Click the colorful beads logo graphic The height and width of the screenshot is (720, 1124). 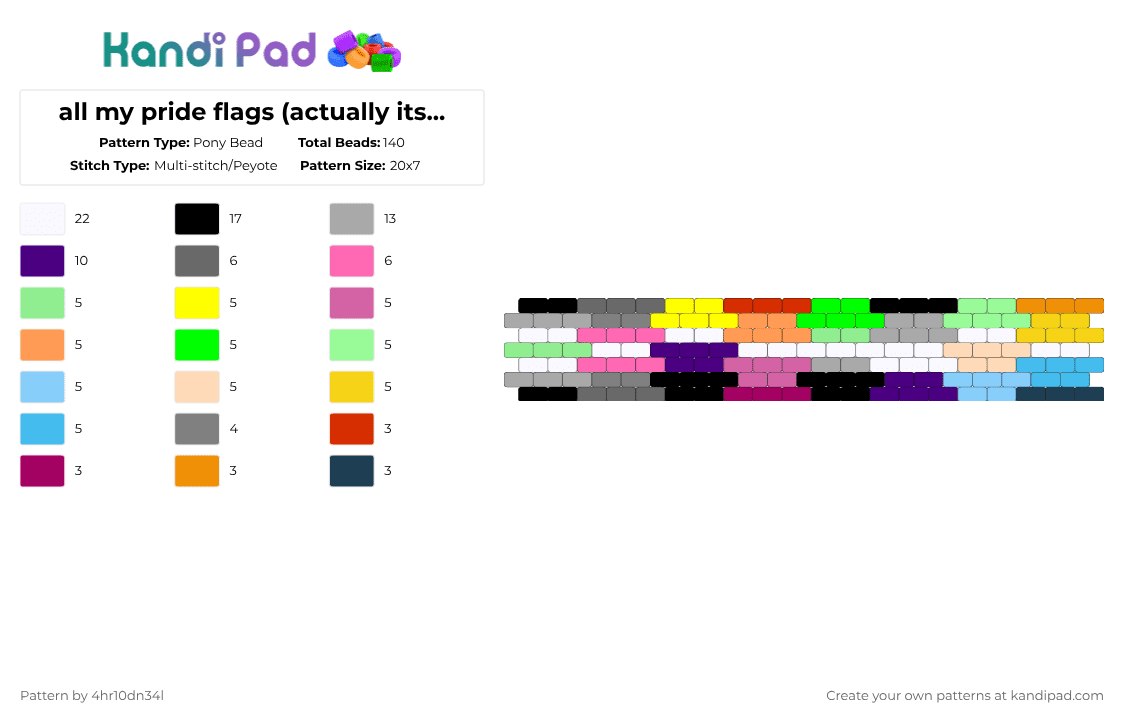[364, 51]
